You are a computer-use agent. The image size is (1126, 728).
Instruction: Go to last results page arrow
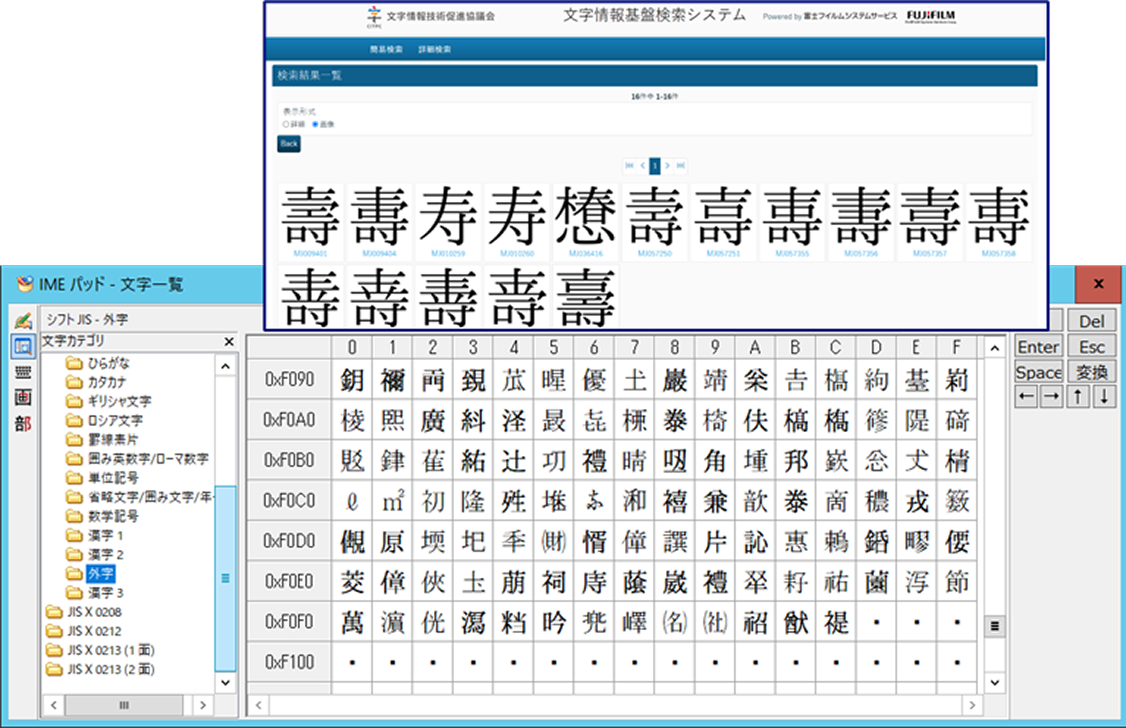(681, 165)
